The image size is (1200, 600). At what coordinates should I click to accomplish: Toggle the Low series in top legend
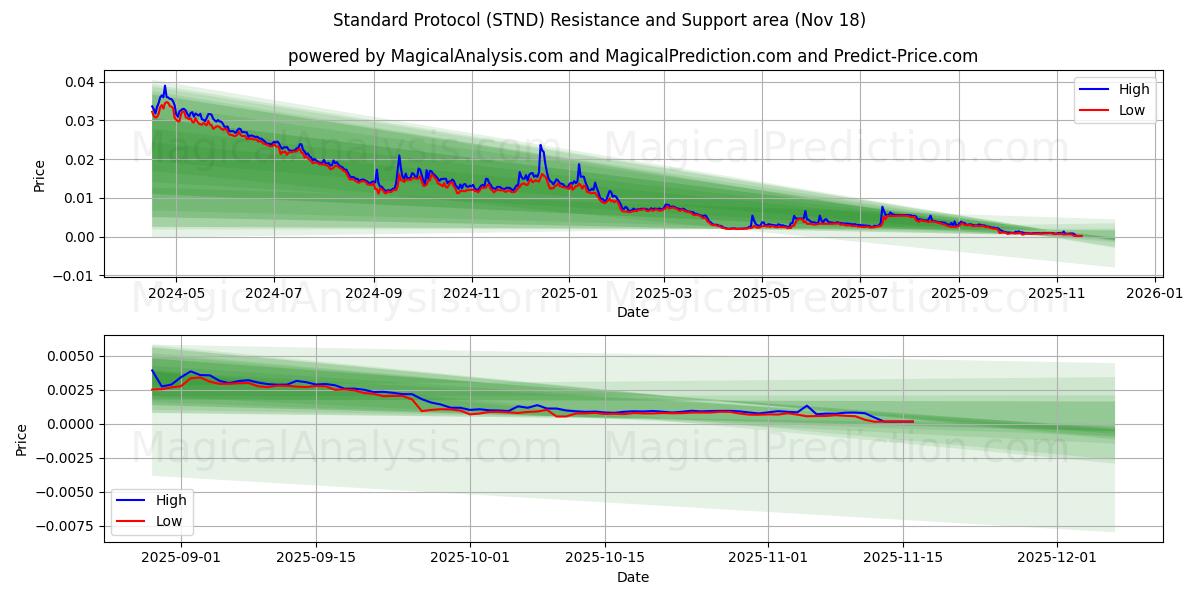coord(1132,108)
